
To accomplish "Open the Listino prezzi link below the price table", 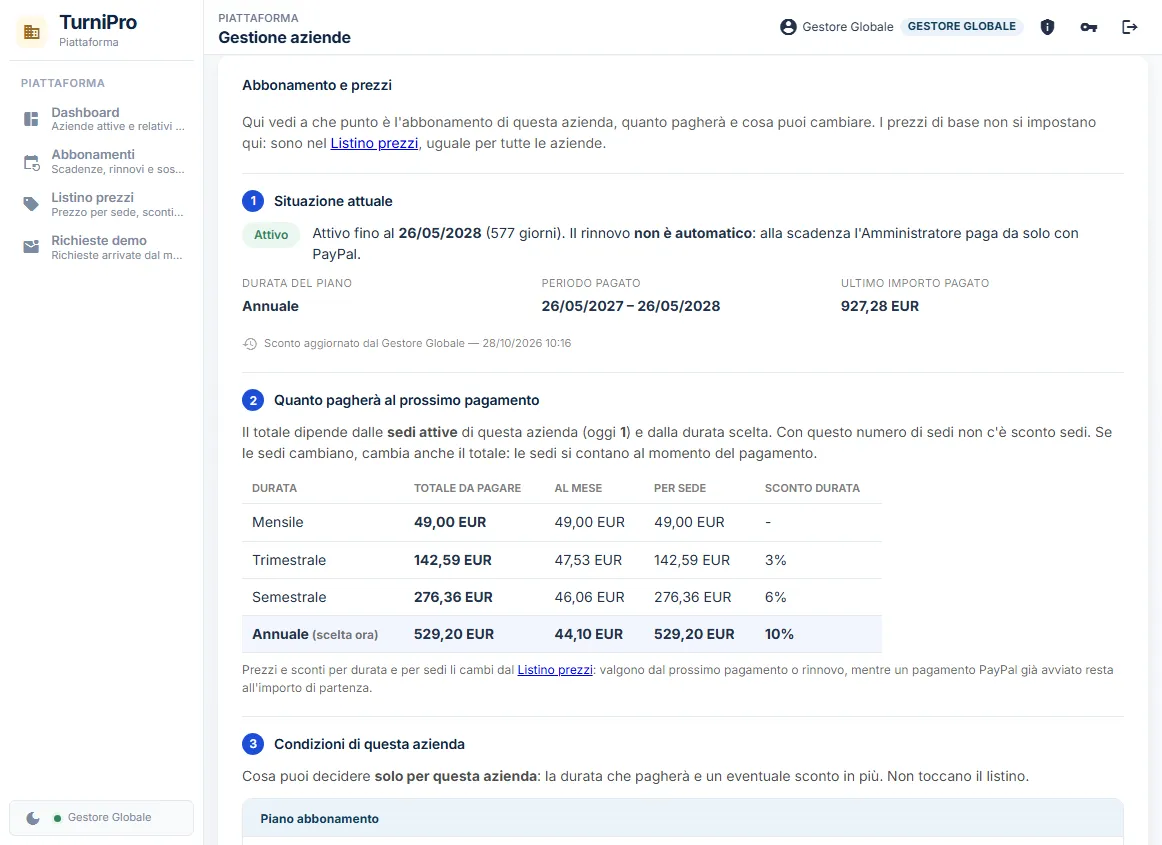I will [555, 669].
